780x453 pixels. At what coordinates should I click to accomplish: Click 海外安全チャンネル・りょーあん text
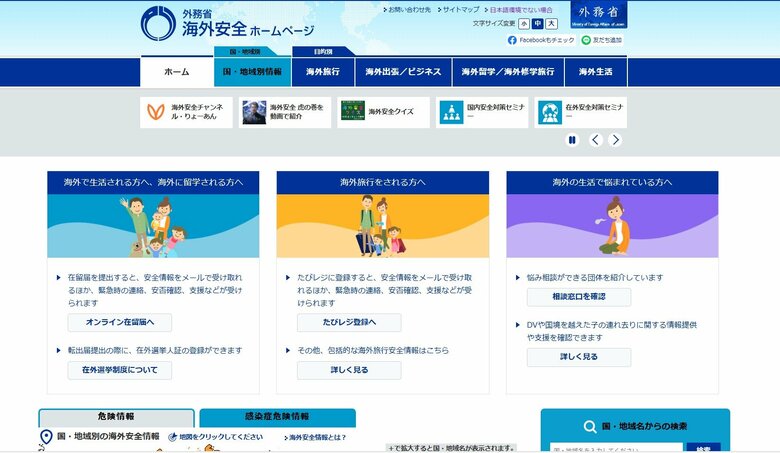pos(197,112)
